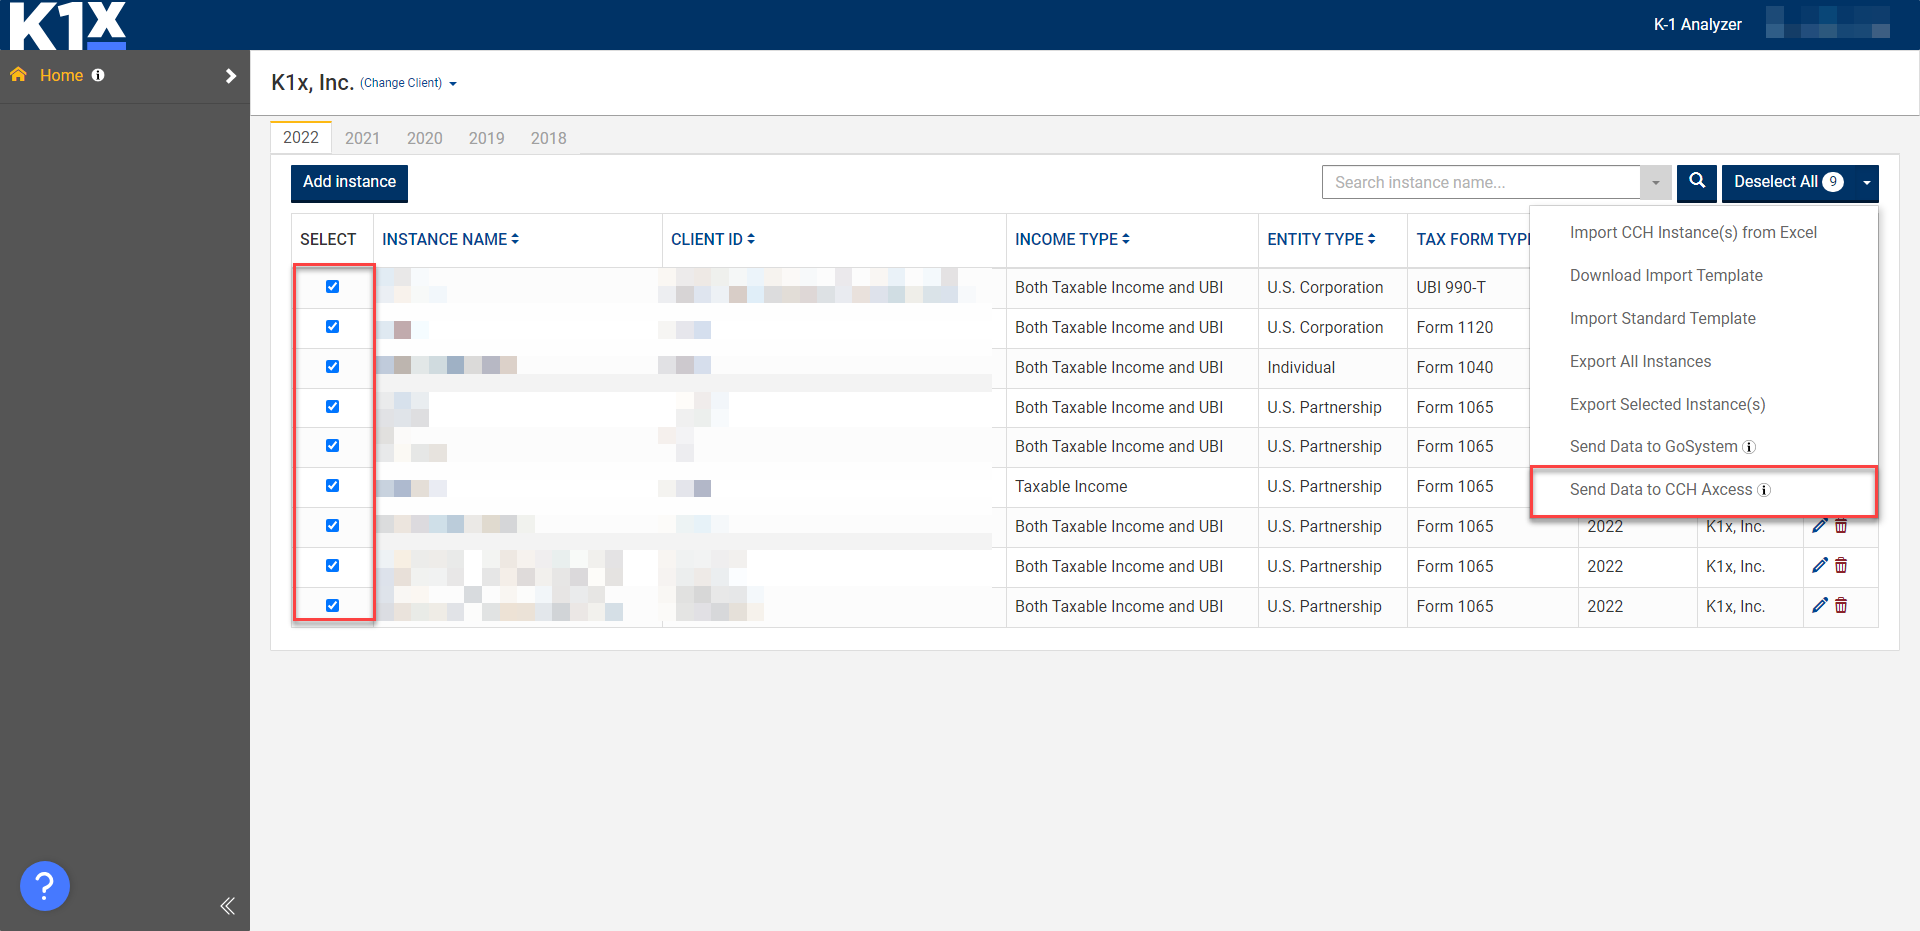The image size is (1920, 931).
Task: Choose Send Data to CCH Axcess
Action: [1662, 490]
